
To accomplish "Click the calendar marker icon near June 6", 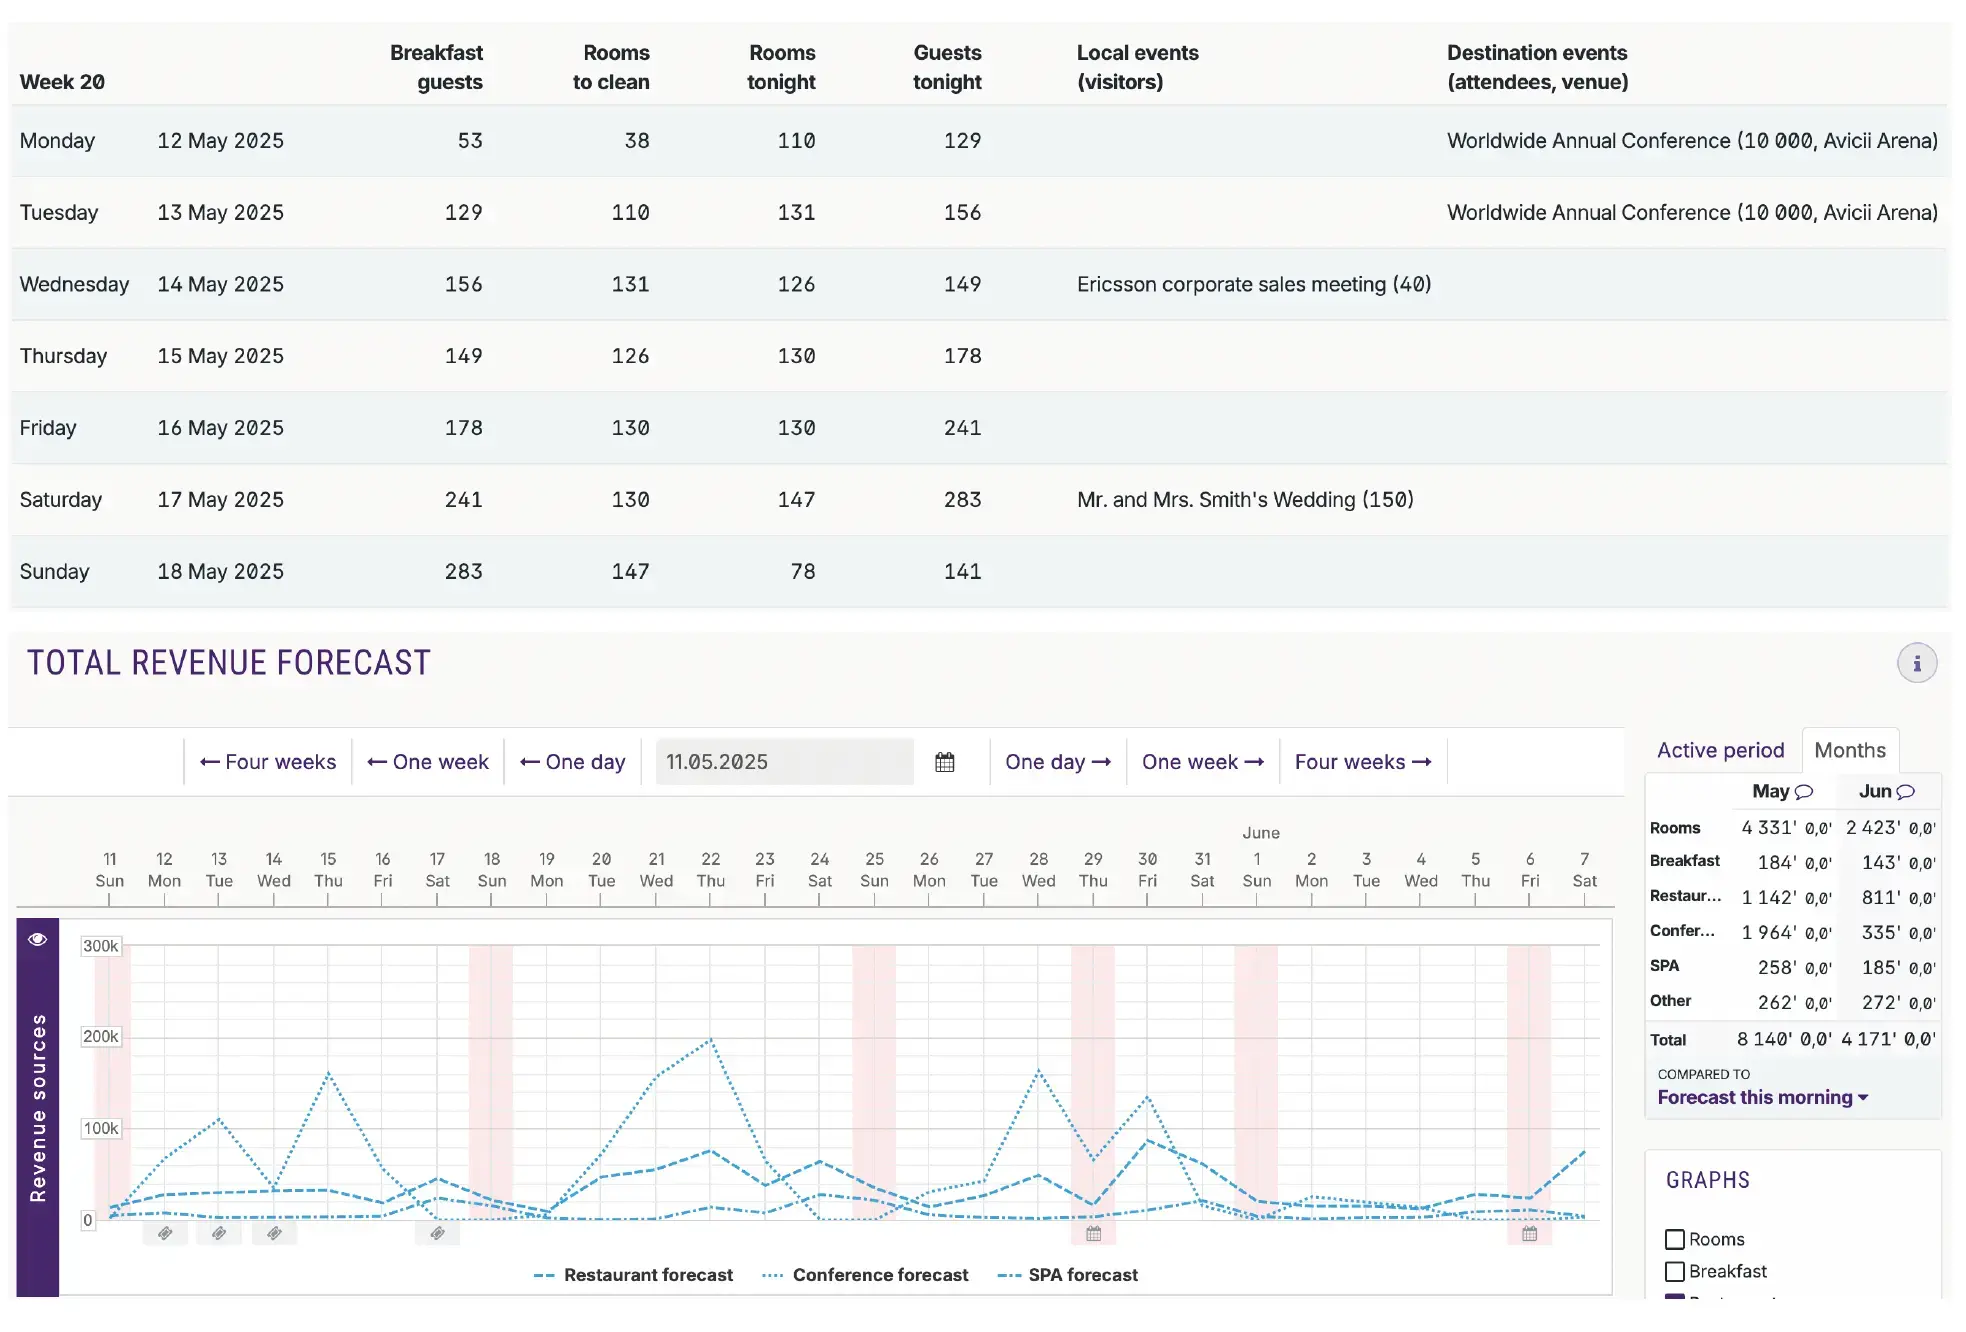I will 1530,1234.
